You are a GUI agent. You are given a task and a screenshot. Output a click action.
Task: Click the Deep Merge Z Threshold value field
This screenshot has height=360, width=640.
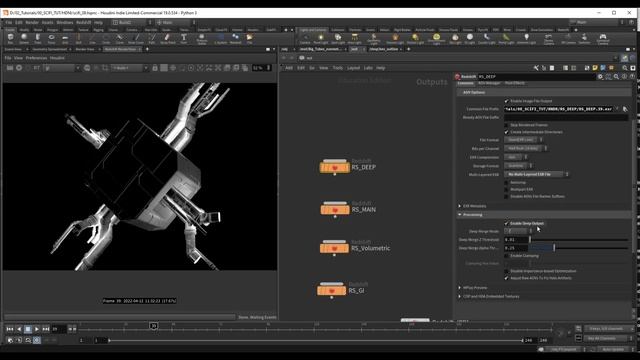[516, 240]
